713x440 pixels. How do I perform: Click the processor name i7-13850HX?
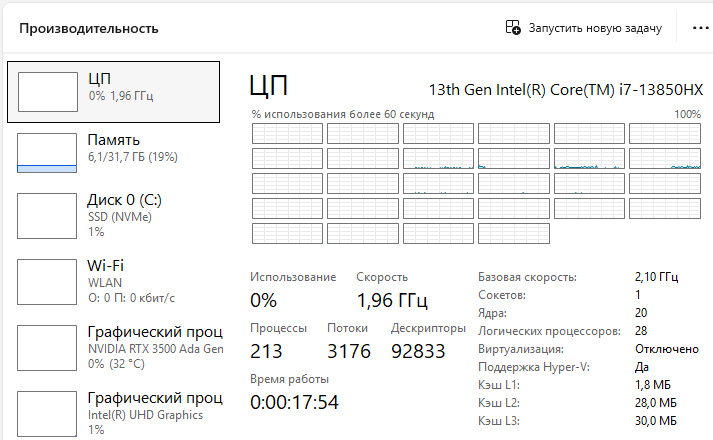coord(566,90)
